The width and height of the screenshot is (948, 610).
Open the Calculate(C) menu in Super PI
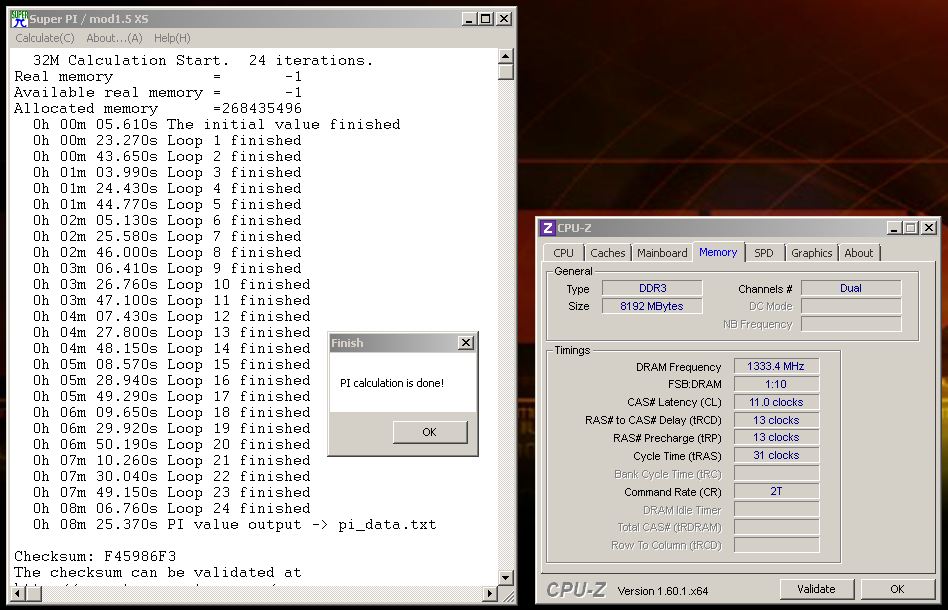pos(45,38)
